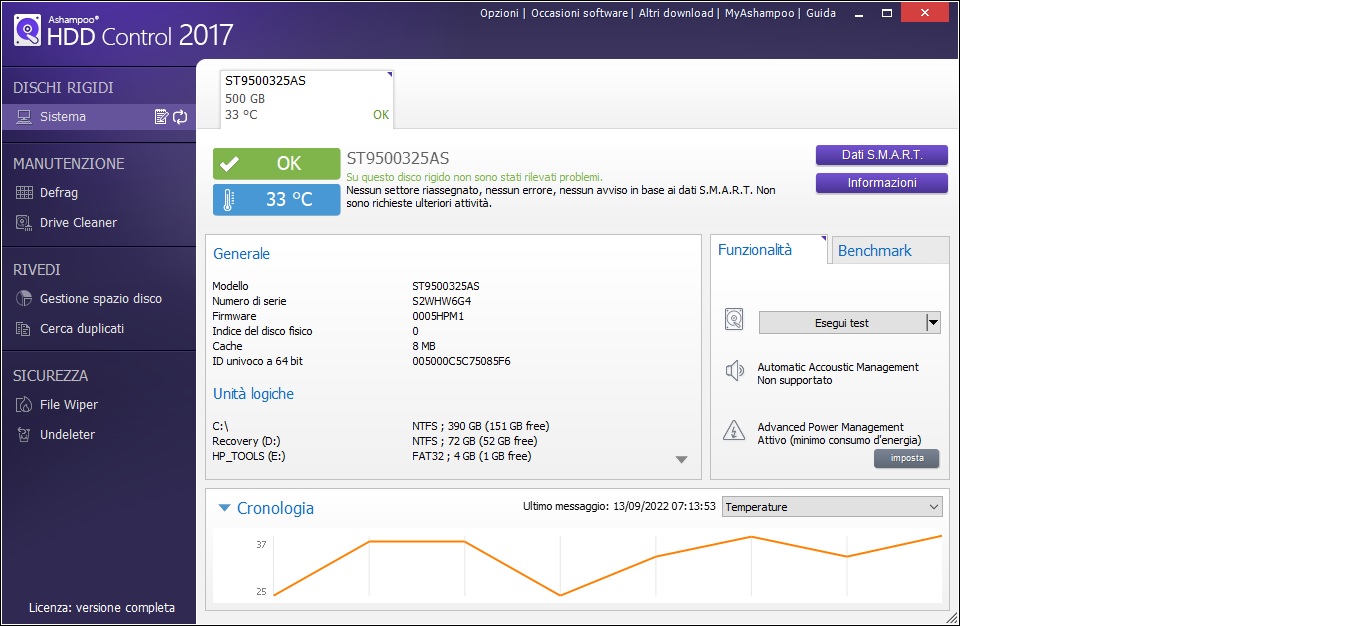Open Altri download link
1366x626 pixels.
[676, 13]
